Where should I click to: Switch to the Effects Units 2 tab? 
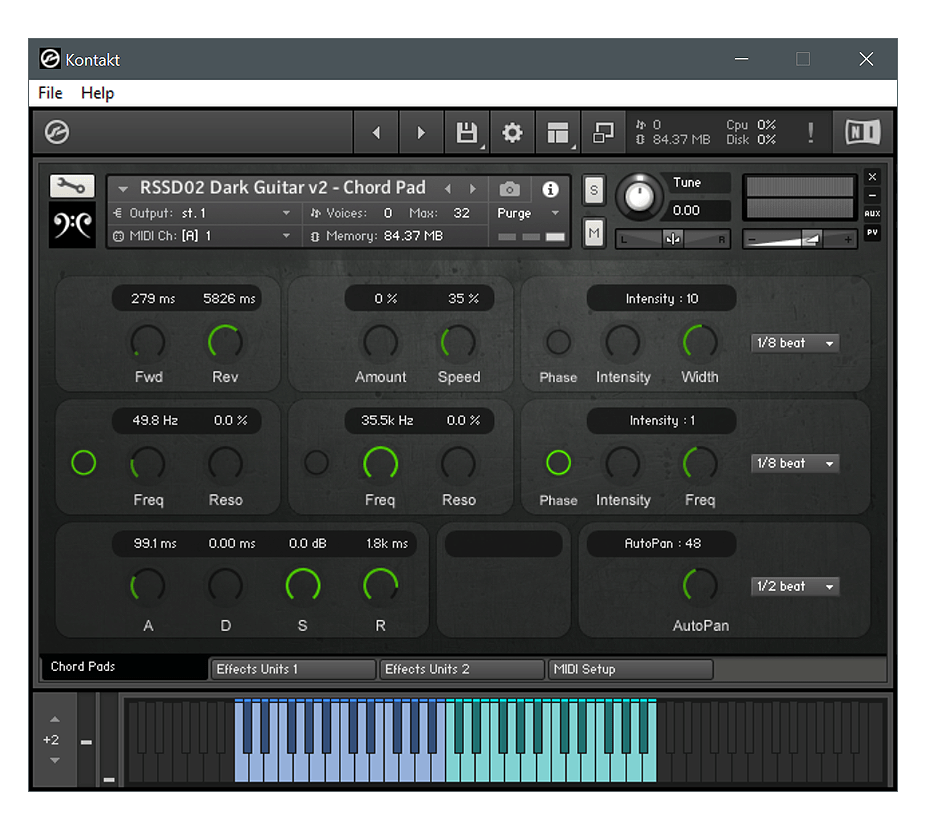pyautogui.click(x=461, y=669)
